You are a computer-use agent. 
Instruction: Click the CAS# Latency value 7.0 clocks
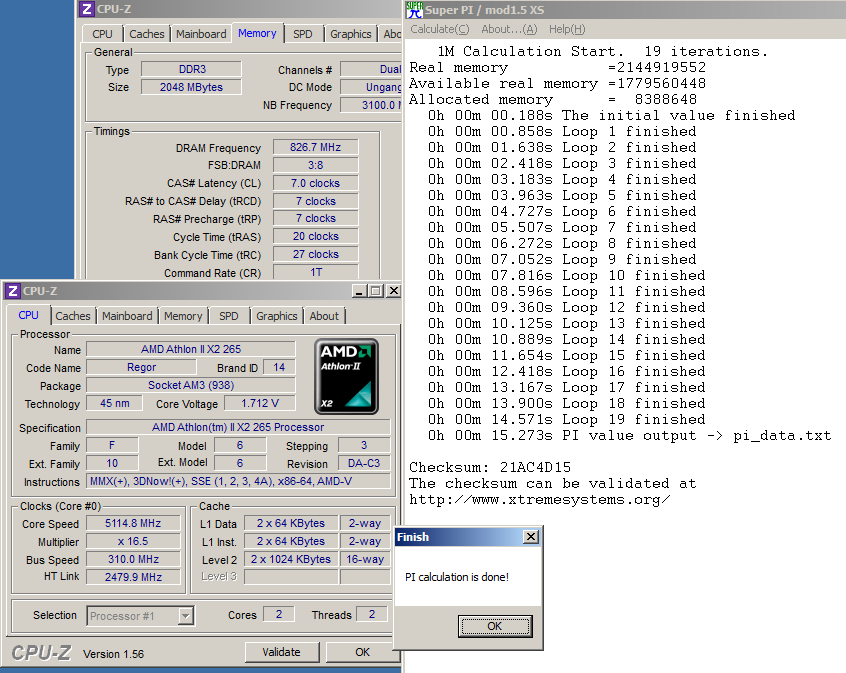[x=316, y=183]
